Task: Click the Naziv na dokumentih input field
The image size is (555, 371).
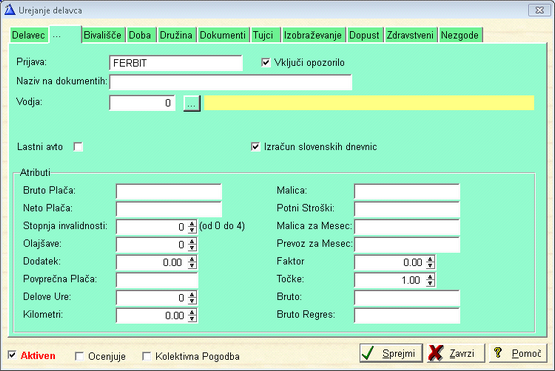Action: tap(230, 82)
